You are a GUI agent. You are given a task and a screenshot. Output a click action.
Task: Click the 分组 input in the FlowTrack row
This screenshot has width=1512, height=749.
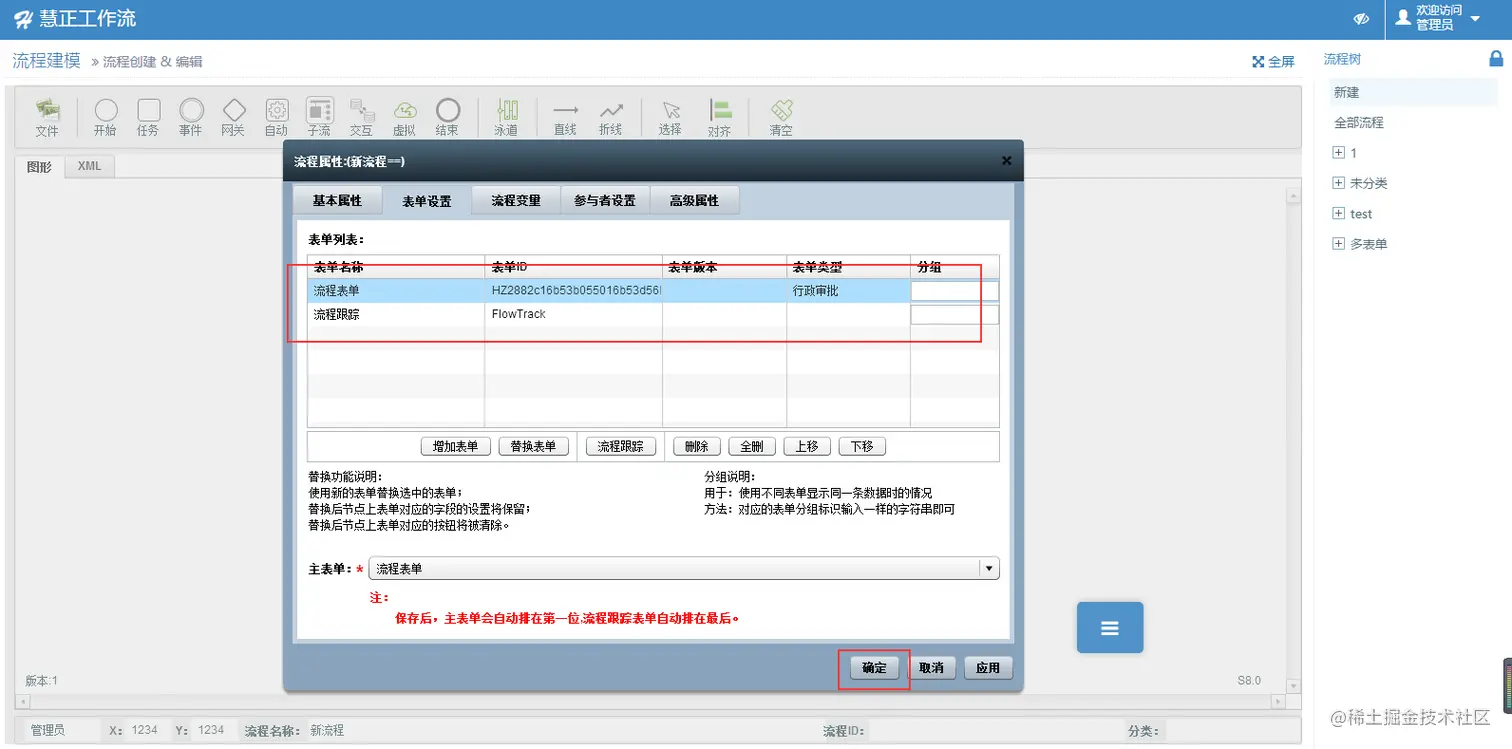coord(955,315)
